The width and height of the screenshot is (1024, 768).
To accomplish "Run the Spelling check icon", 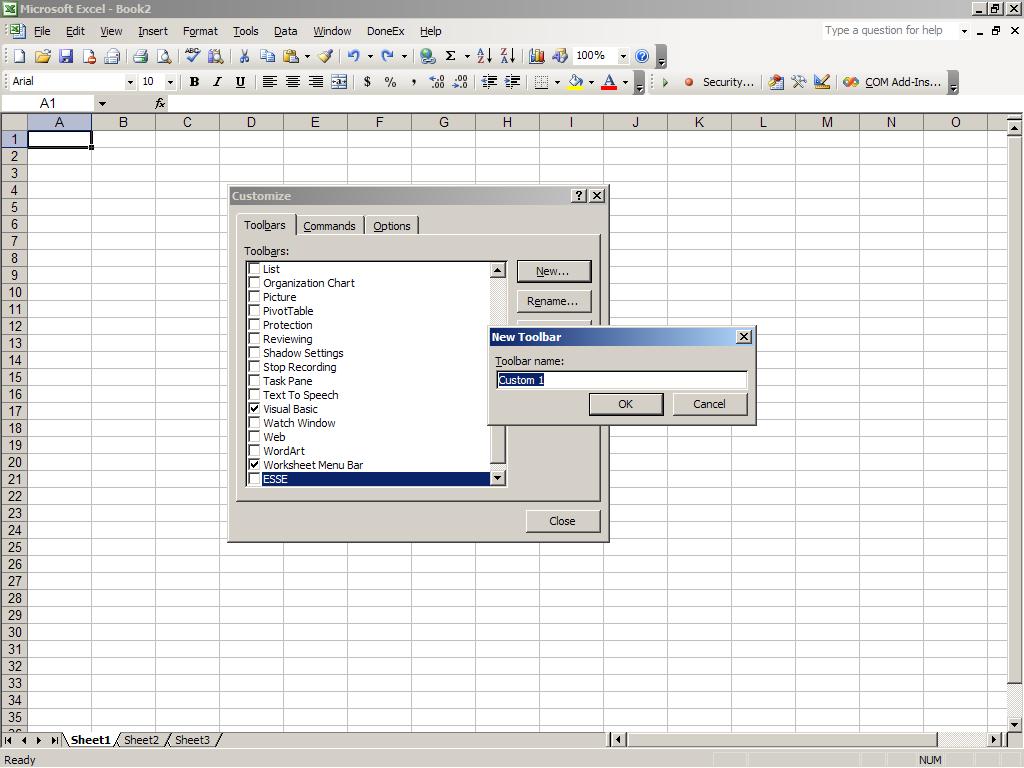I will click(192, 56).
